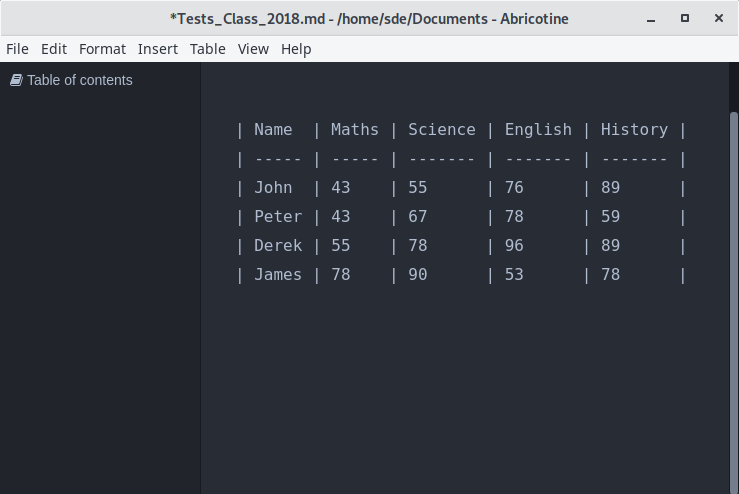Click Peter's Science score 67

pos(418,217)
